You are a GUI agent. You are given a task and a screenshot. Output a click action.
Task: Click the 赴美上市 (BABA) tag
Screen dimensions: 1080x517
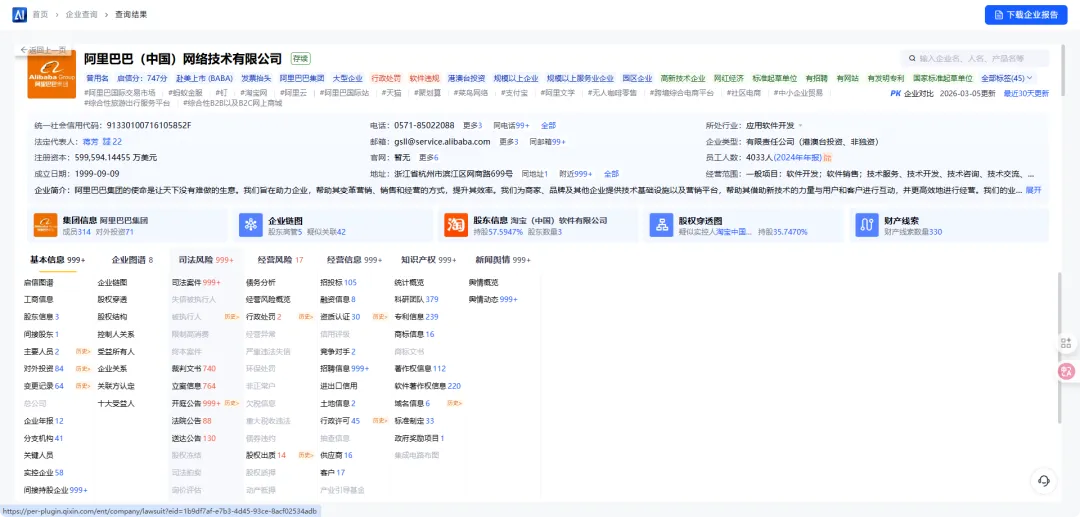[205, 78]
